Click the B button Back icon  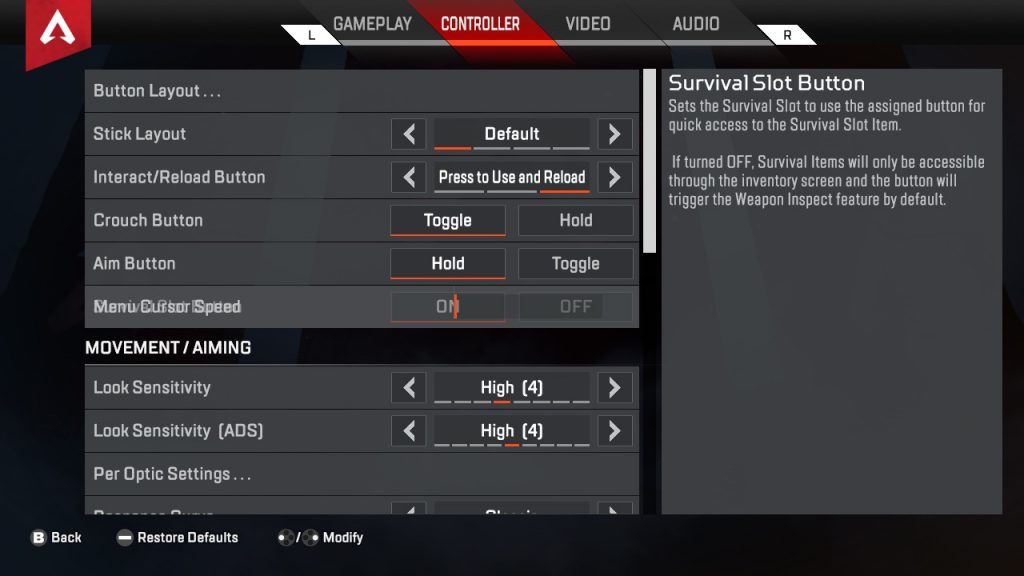point(39,537)
